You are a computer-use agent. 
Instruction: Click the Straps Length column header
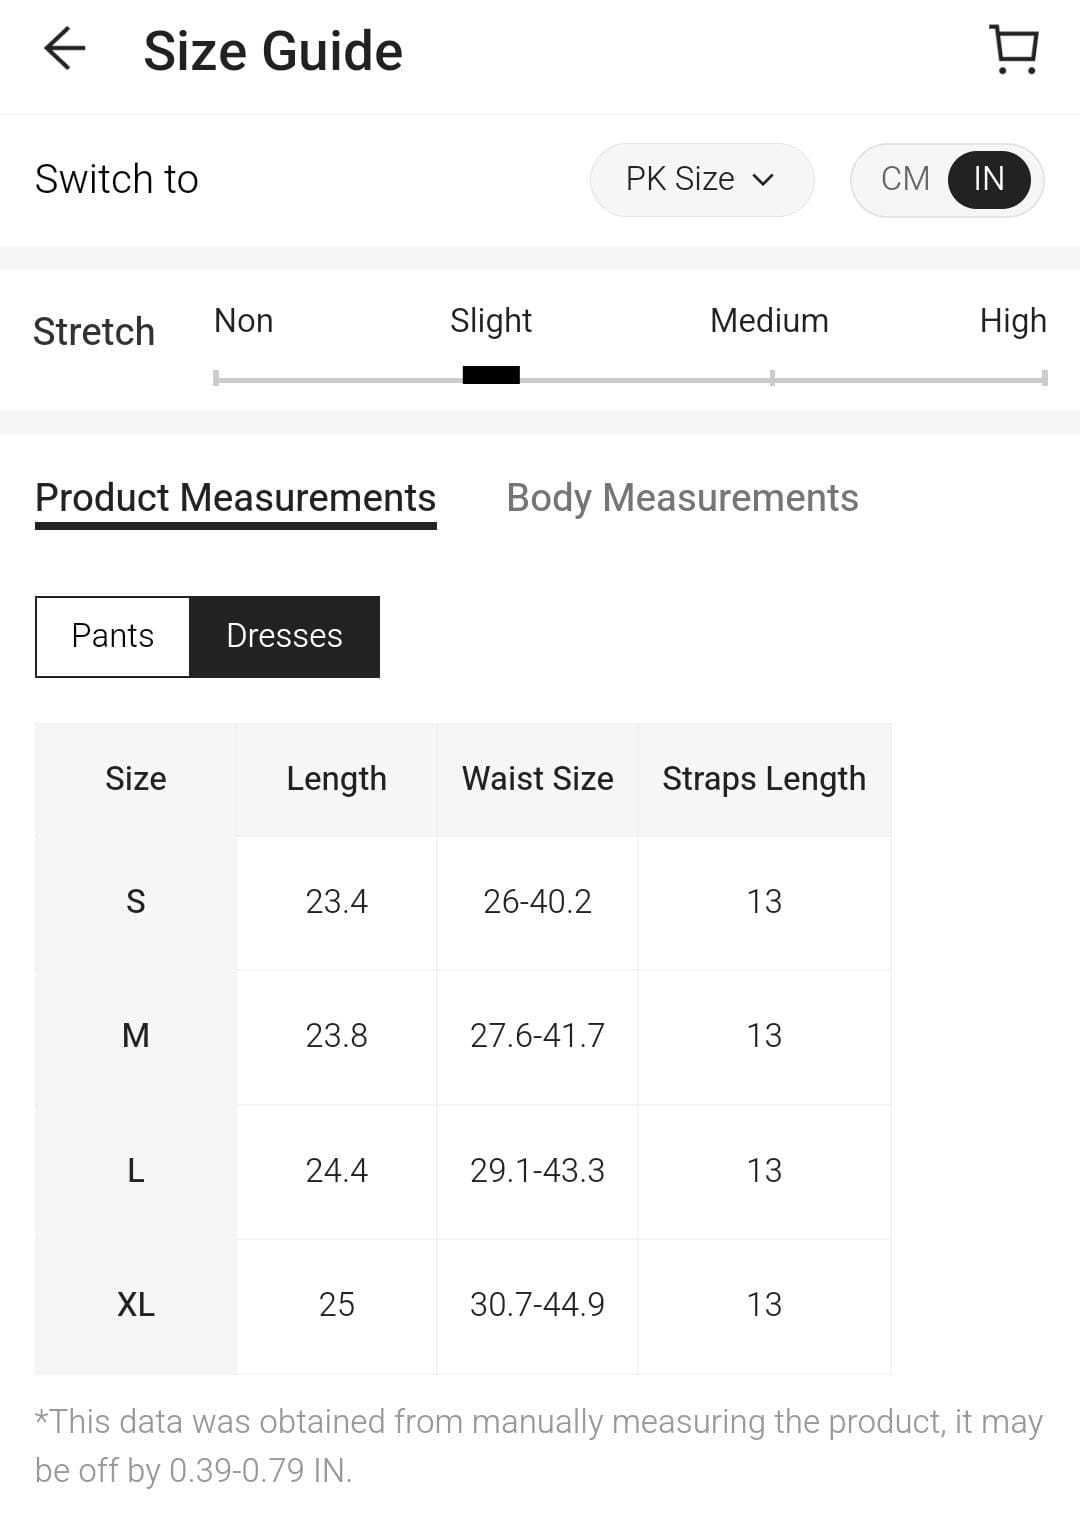coord(764,779)
